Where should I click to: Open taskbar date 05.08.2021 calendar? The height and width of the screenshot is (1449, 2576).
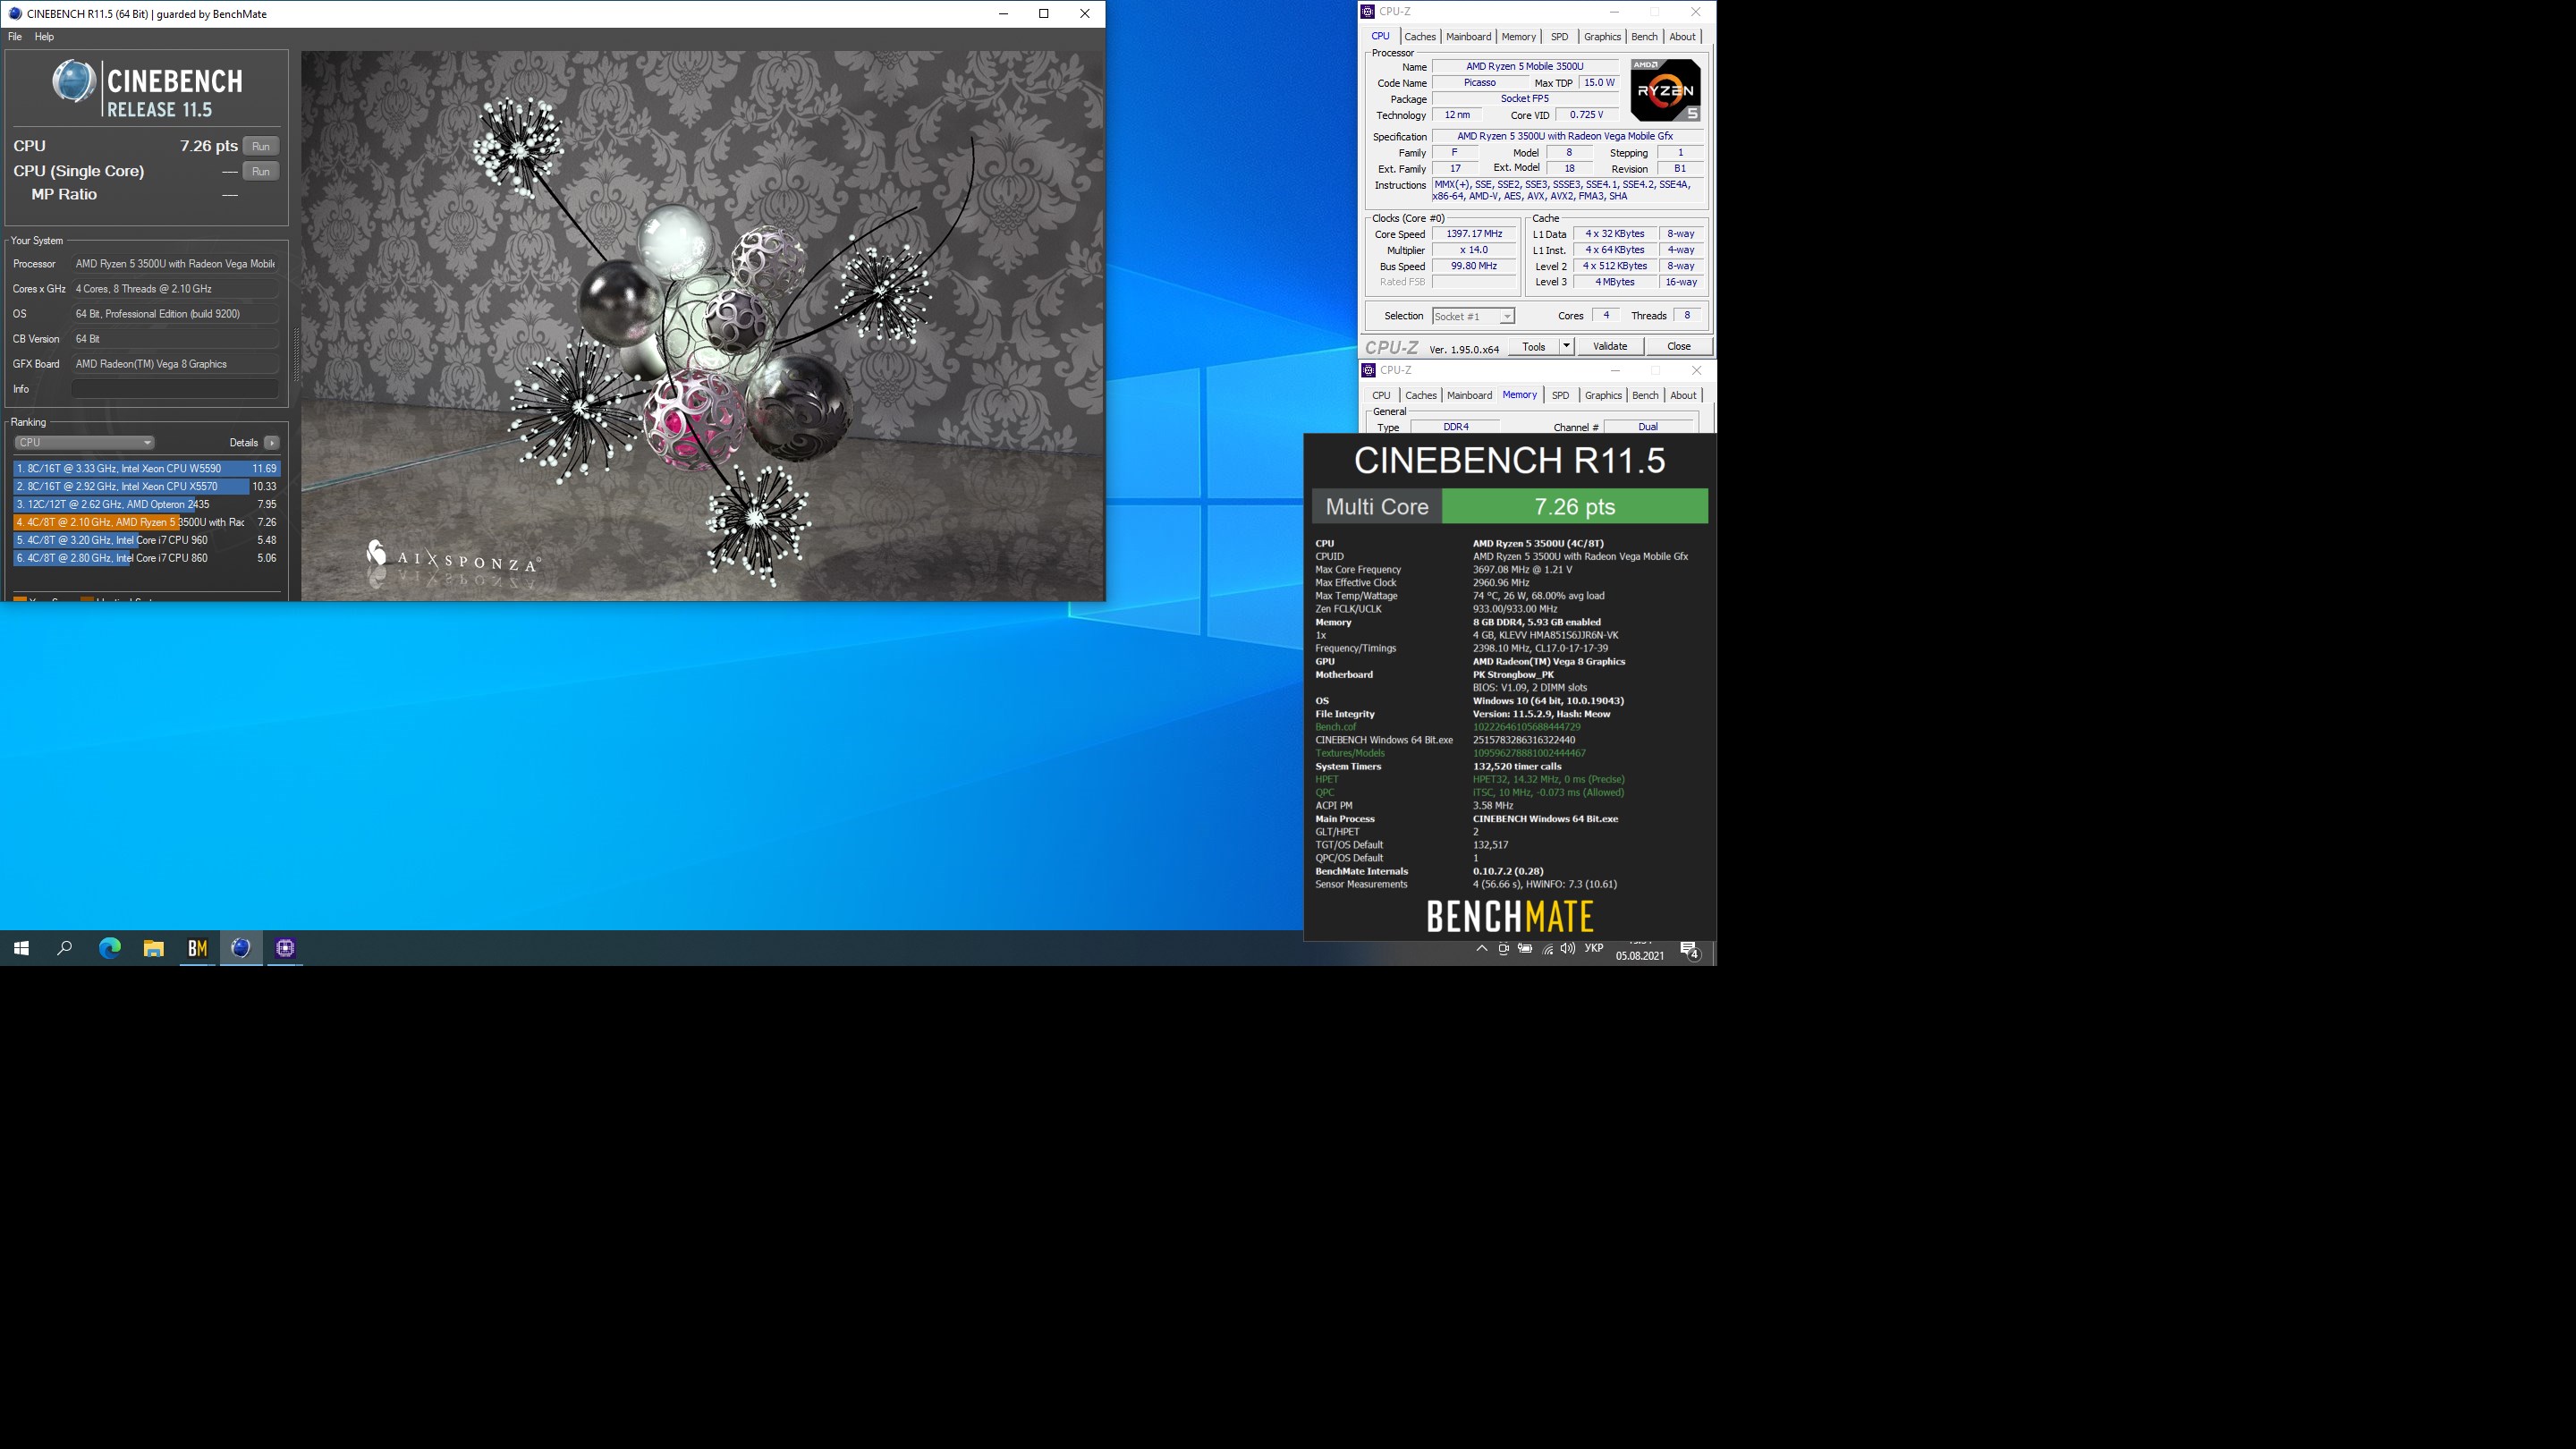coord(1640,955)
